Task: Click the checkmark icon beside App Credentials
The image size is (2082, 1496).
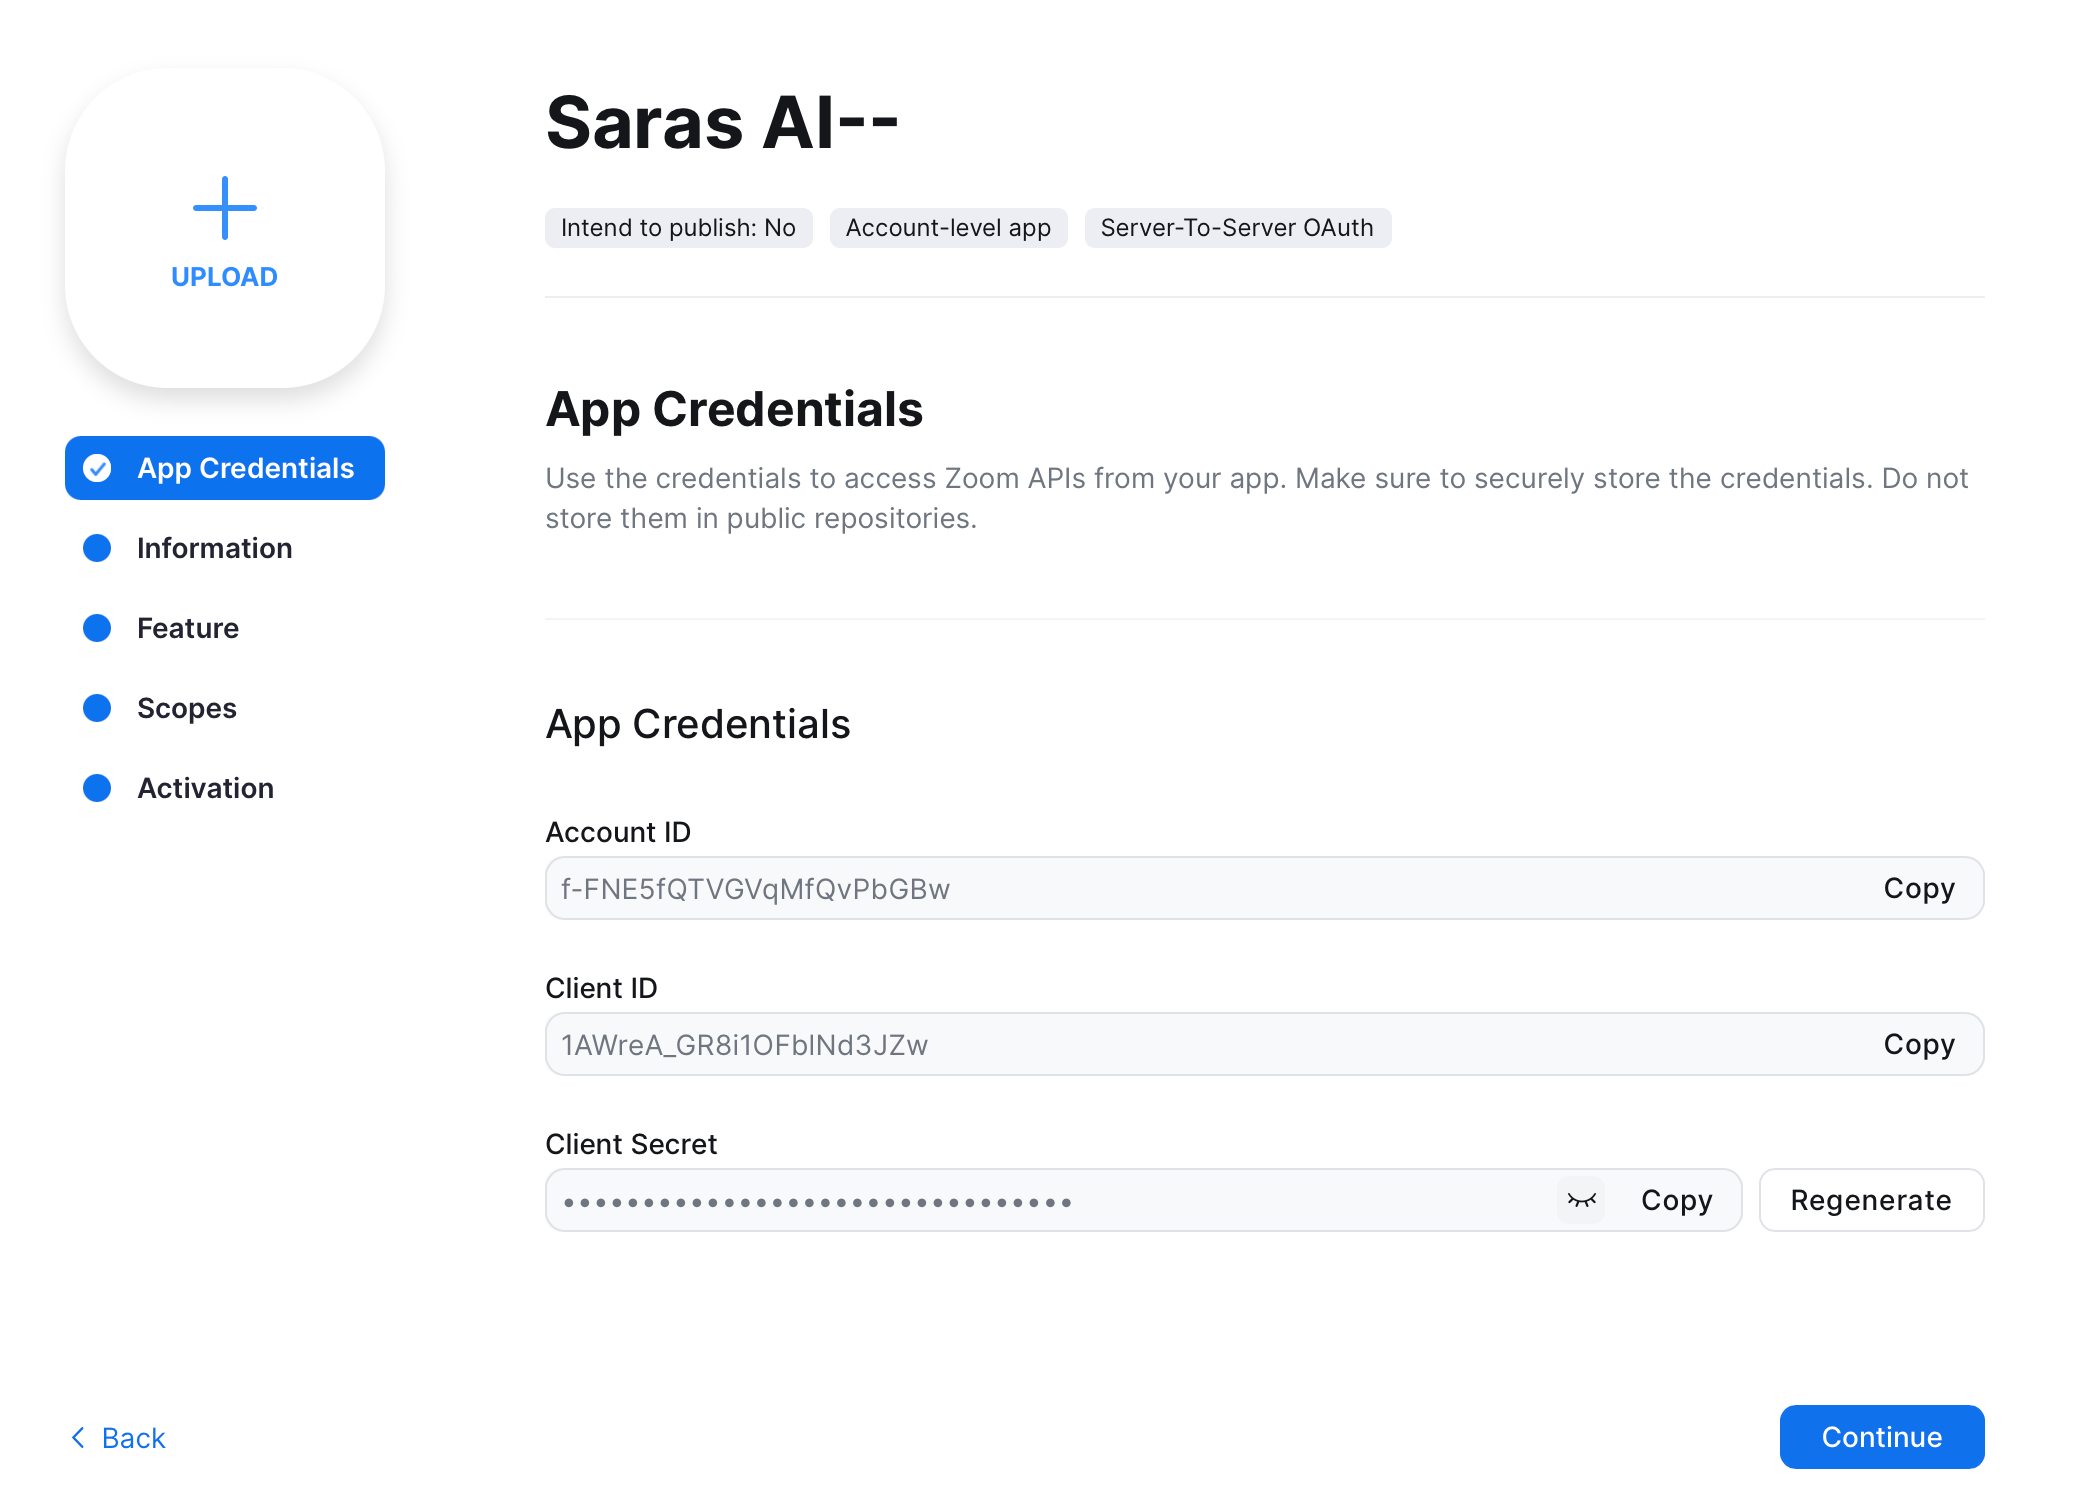Action: point(97,468)
